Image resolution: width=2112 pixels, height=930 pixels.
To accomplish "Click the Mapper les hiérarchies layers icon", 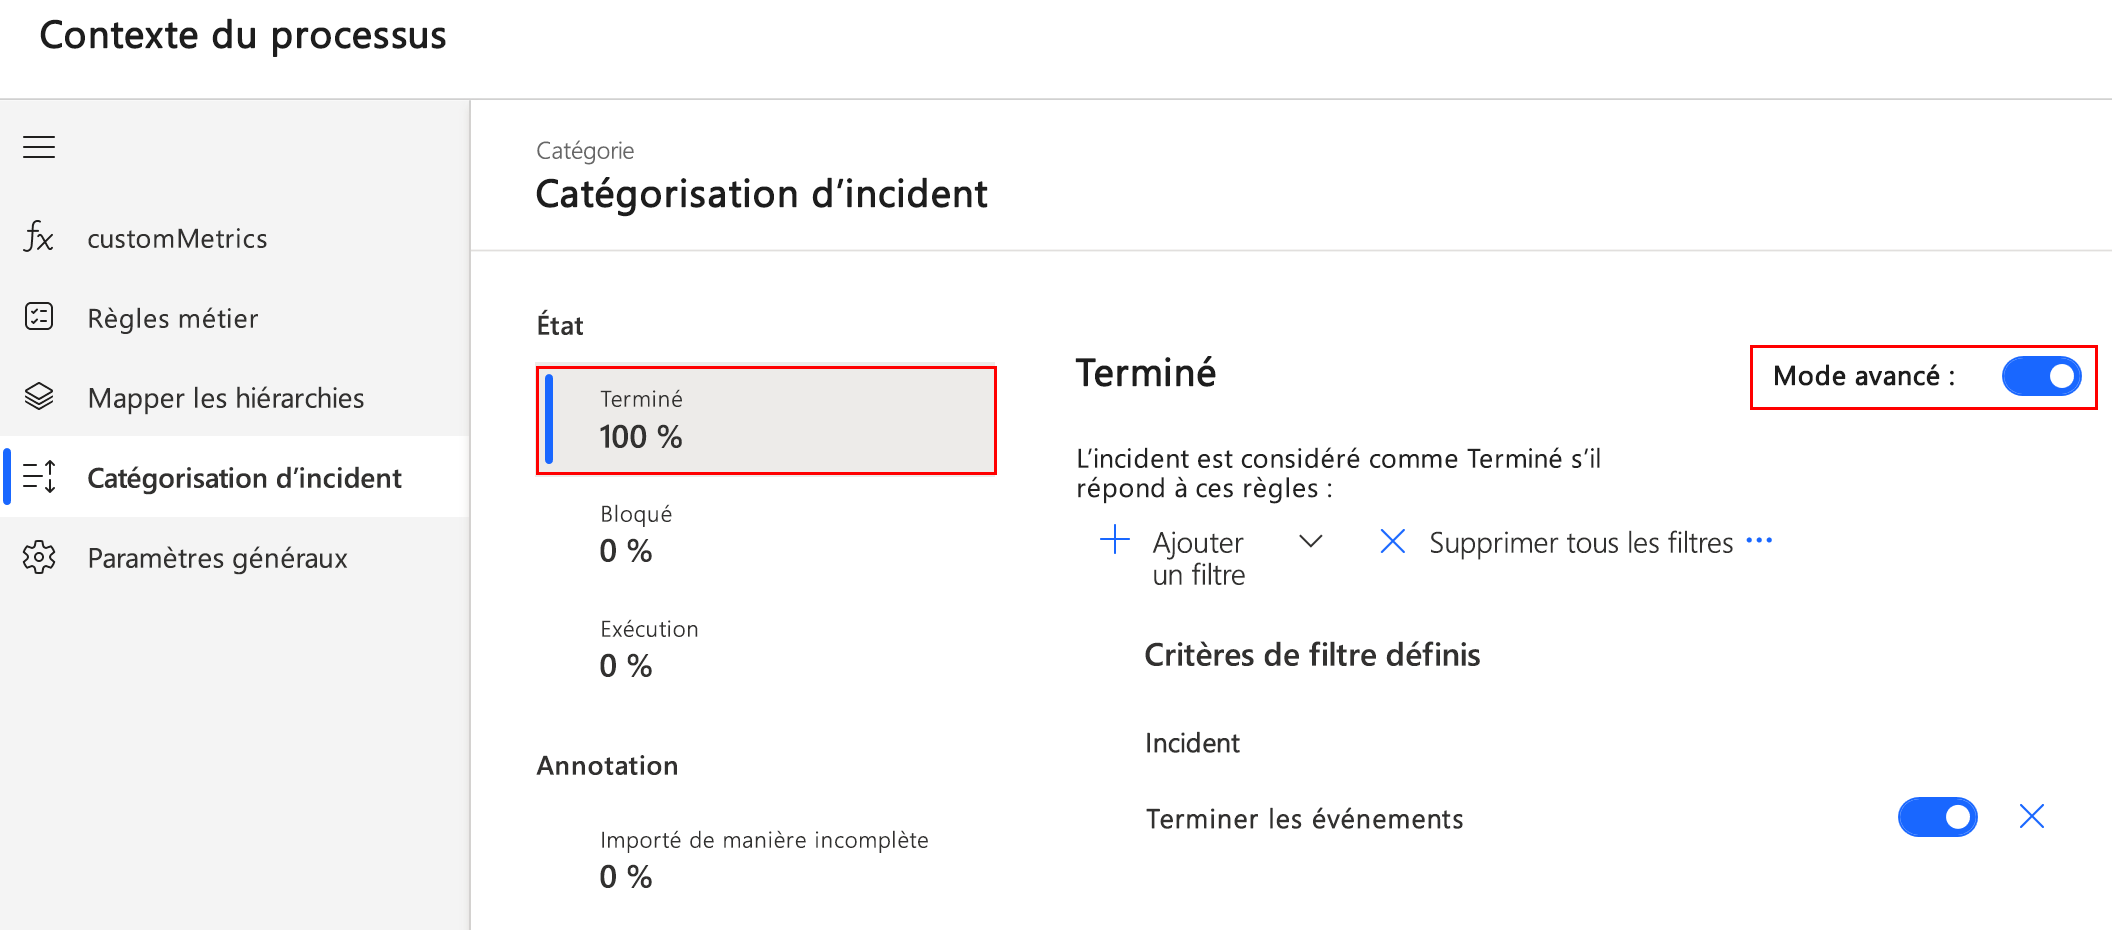I will click(x=39, y=397).
